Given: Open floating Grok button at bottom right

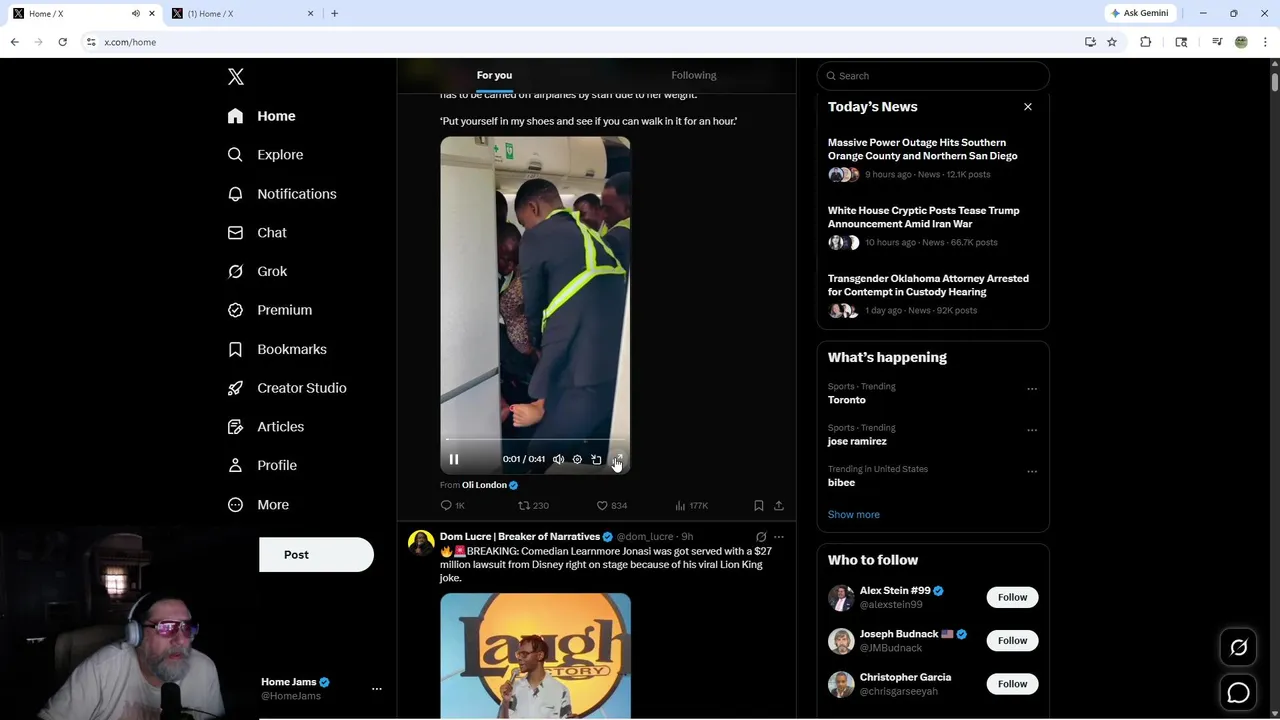Looking at the screenshot, I should (x=1238, y=648).
